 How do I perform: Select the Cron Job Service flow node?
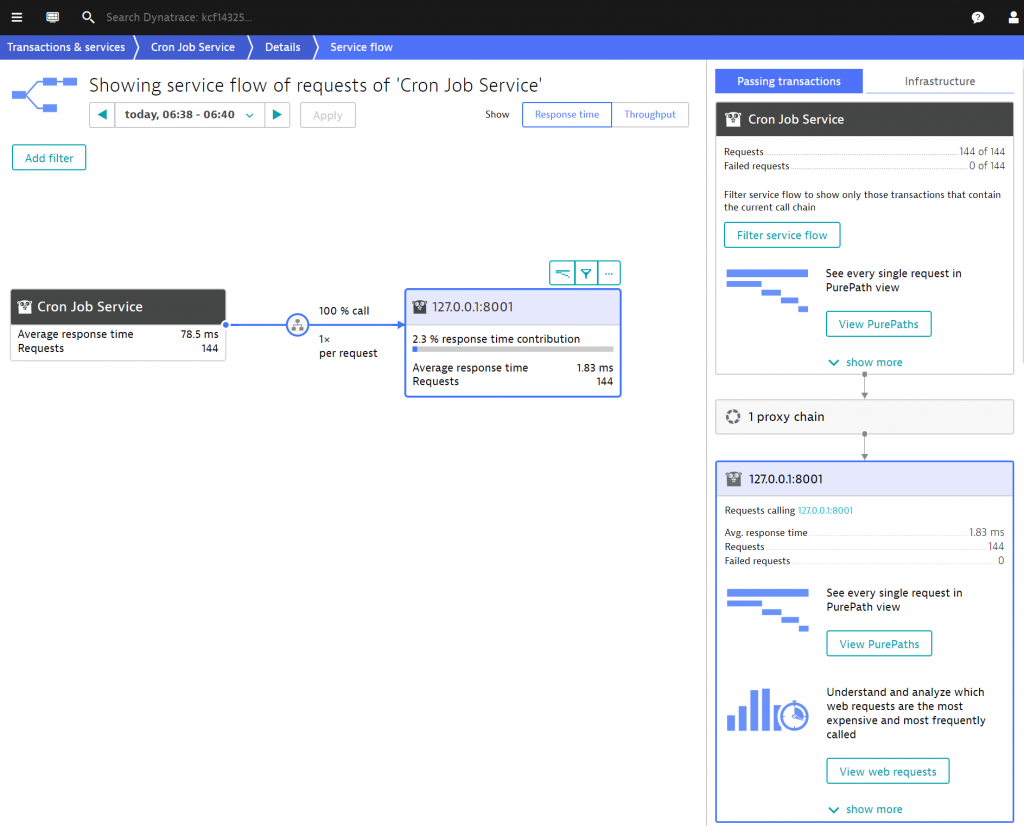(x=118, y=325)
